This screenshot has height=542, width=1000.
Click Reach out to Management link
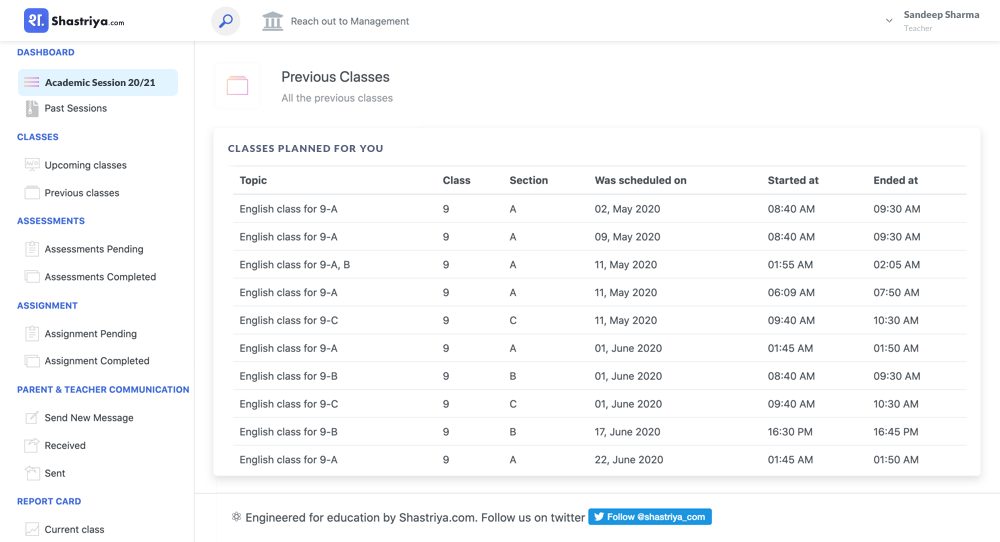[349, 21]
